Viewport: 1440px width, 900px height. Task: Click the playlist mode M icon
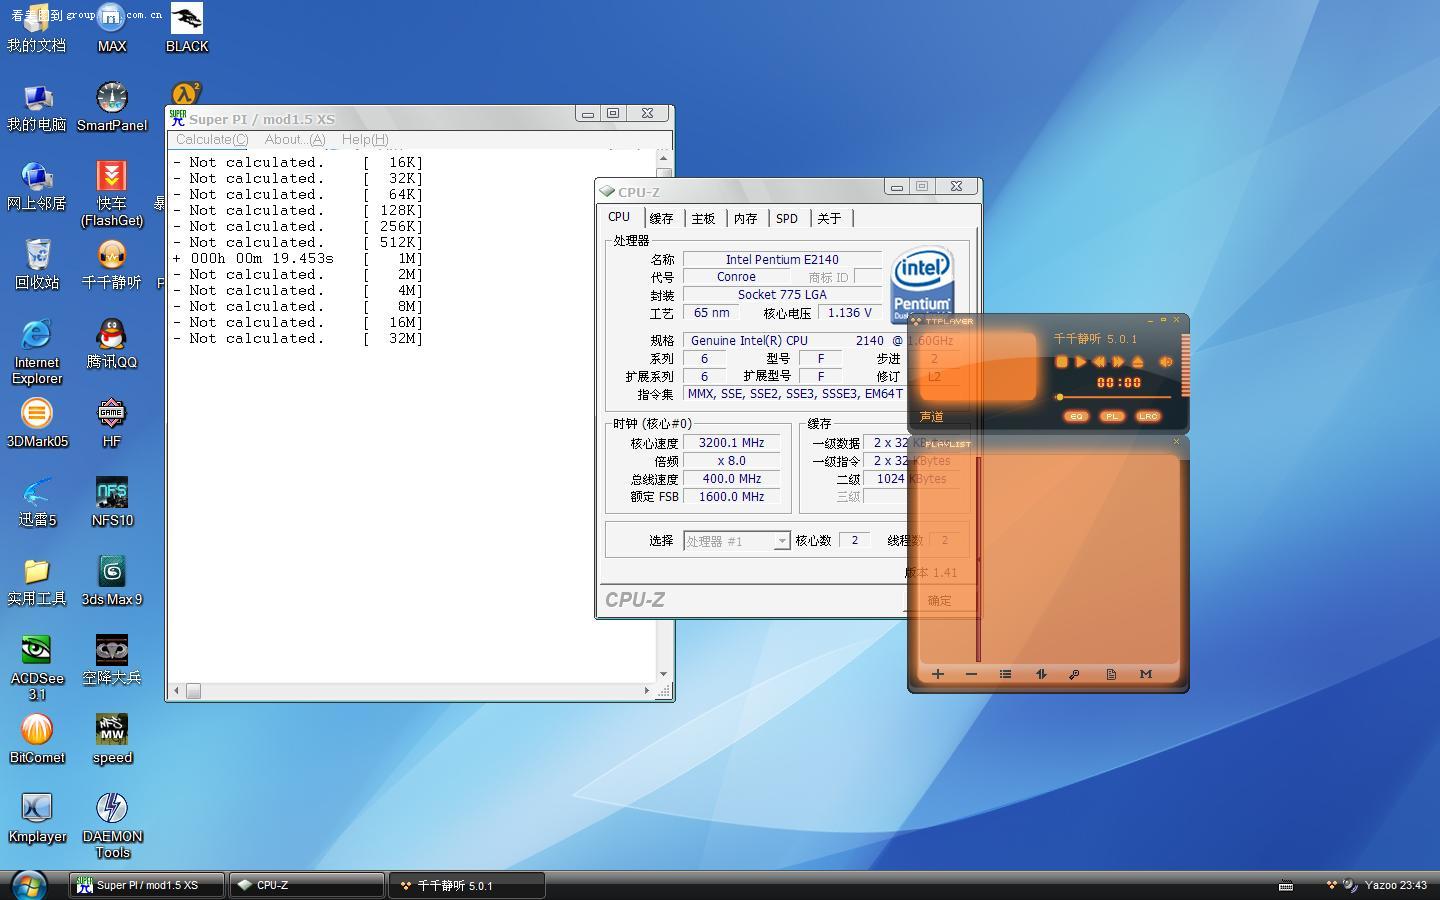(1146, 674)
